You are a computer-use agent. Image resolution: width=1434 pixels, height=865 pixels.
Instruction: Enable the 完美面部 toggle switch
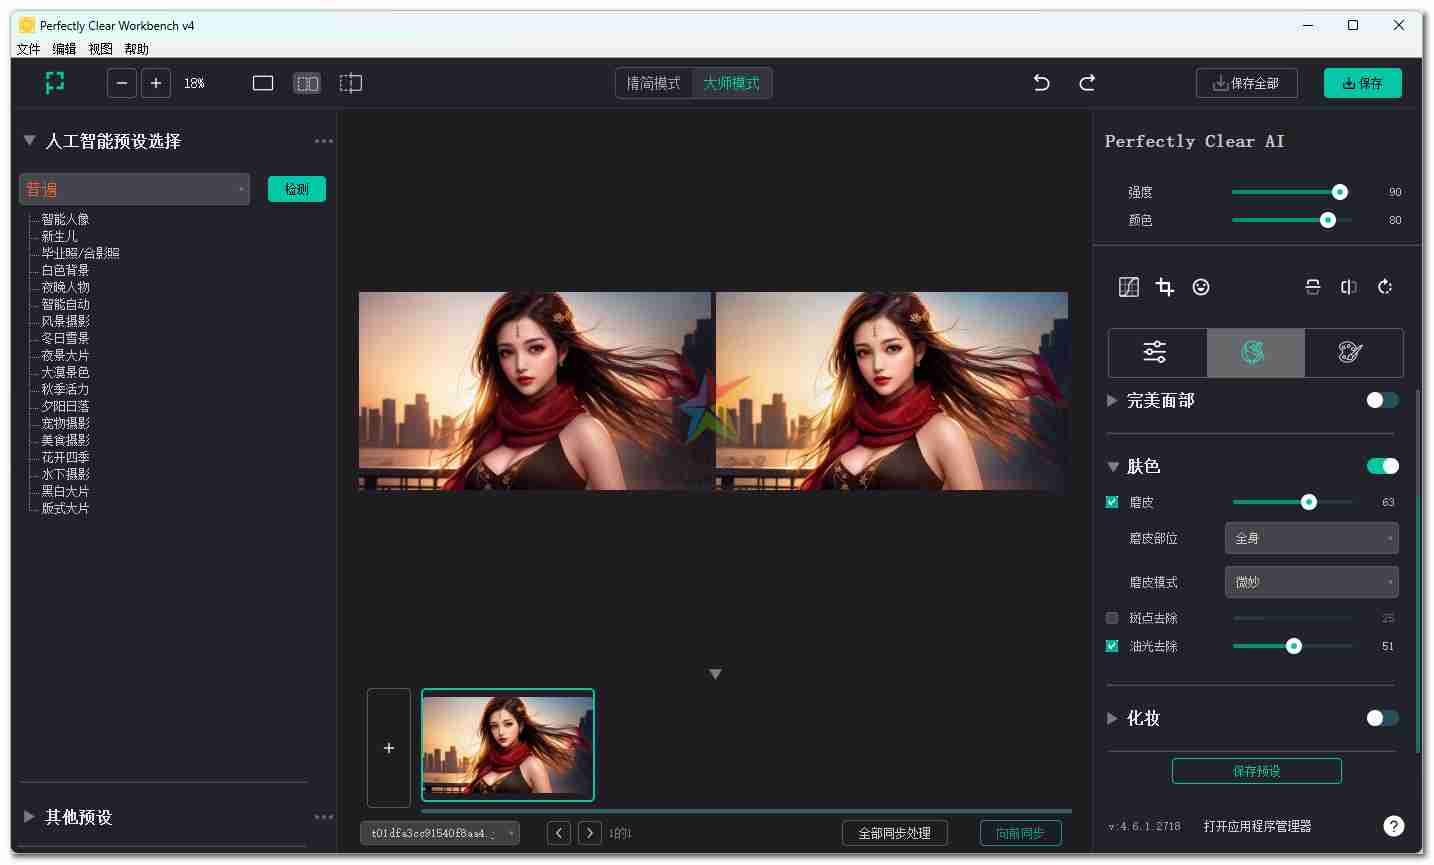click(1382, 400)
